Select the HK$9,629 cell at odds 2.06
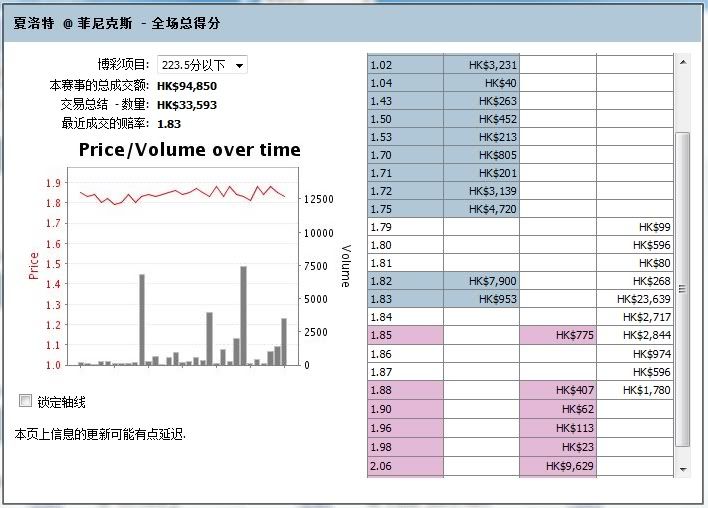This screenshot has width=708, height=508. [x=558, y=466]
